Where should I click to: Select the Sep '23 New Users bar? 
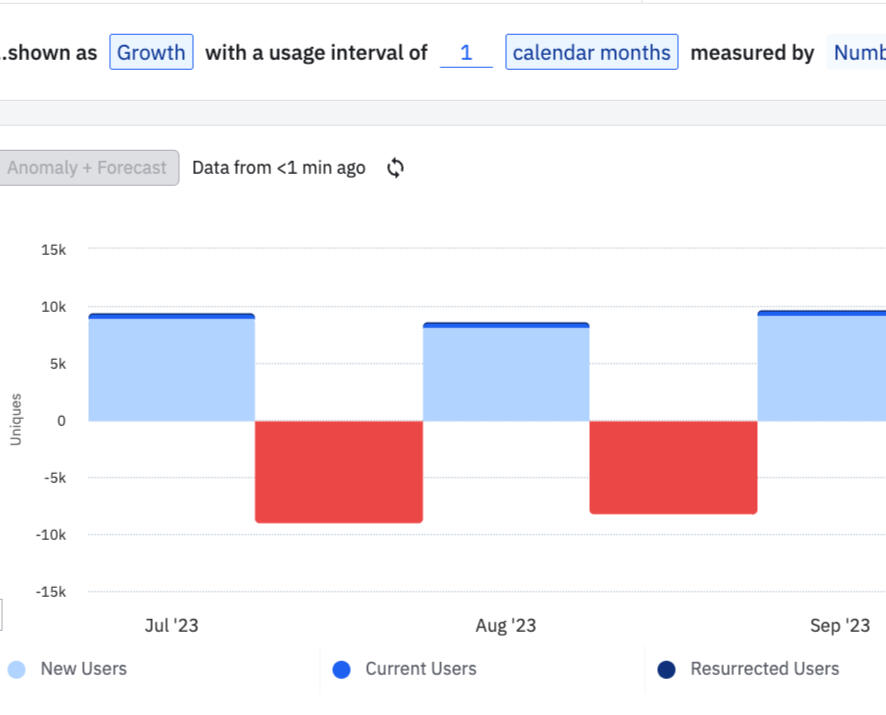point(821,368)
